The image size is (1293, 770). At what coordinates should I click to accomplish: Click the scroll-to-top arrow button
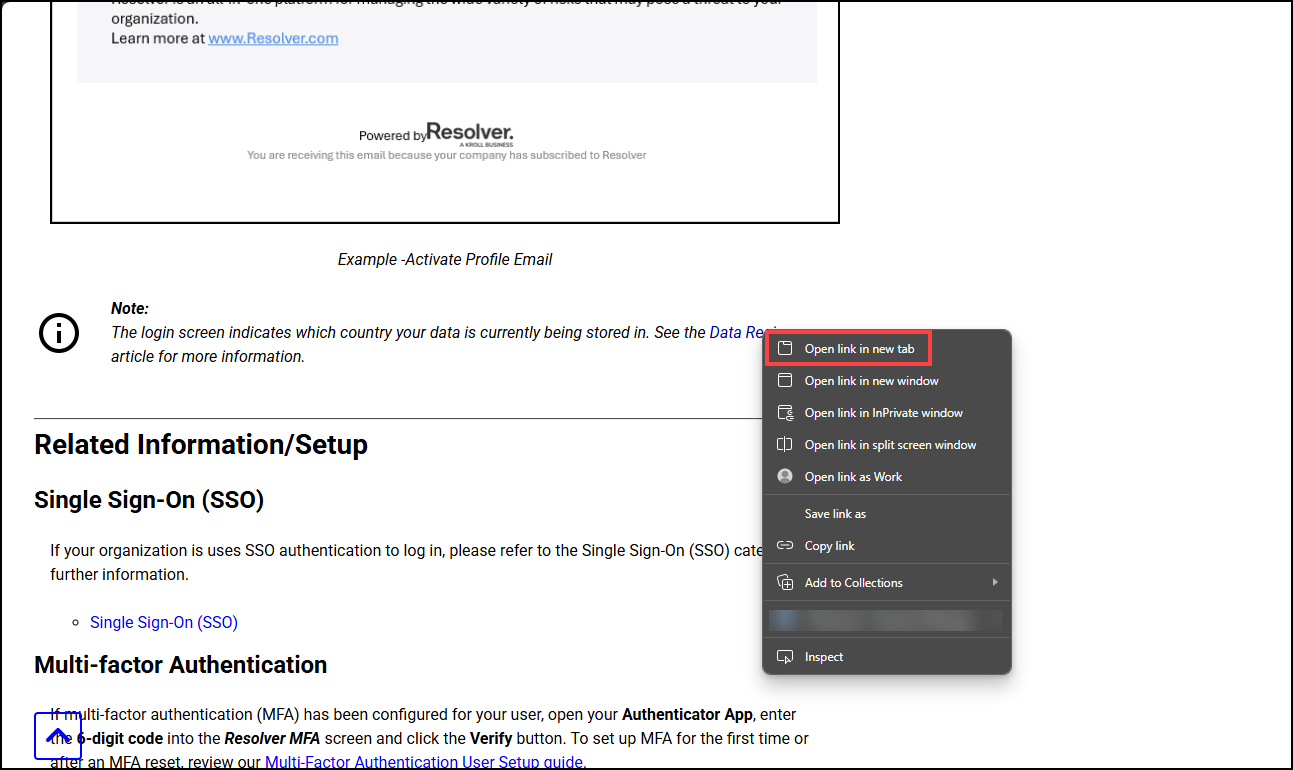58,736
